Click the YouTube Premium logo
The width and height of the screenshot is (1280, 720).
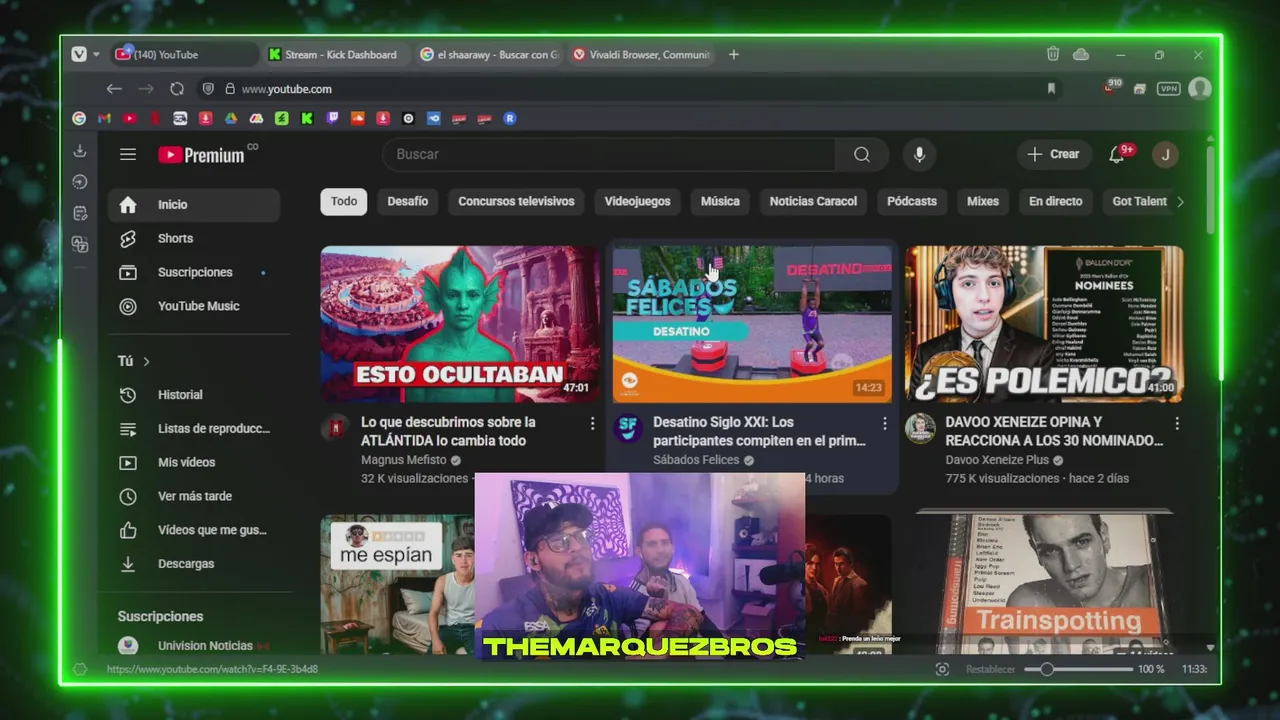click(201, 154)
